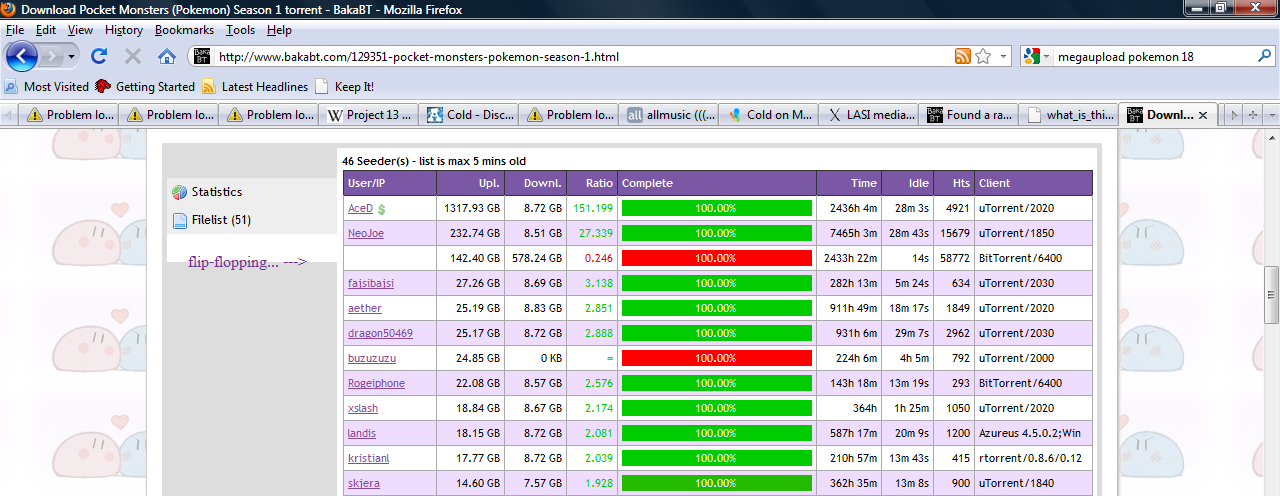Expand the address bar history dropdown
1280x496 pixels.
(x=1004, y=57)
